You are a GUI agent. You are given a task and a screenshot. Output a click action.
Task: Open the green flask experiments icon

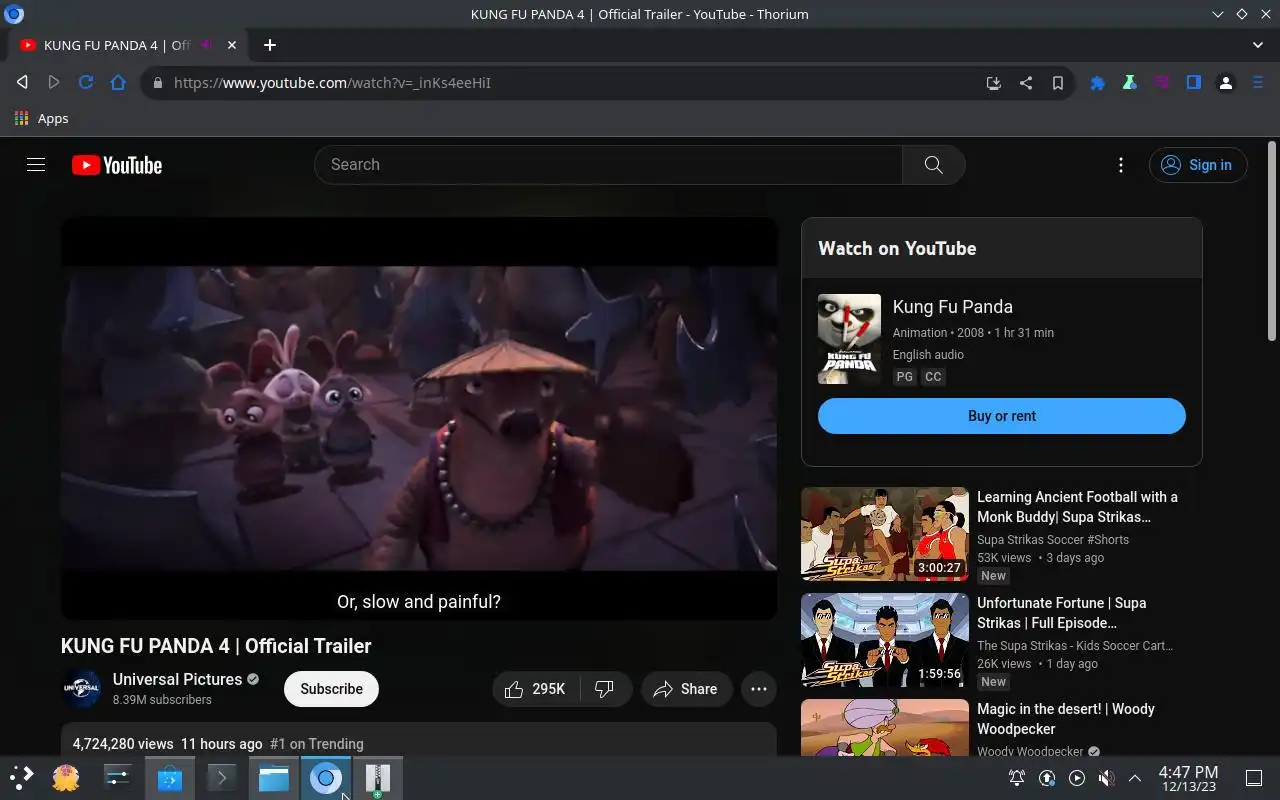[1129, 83]
